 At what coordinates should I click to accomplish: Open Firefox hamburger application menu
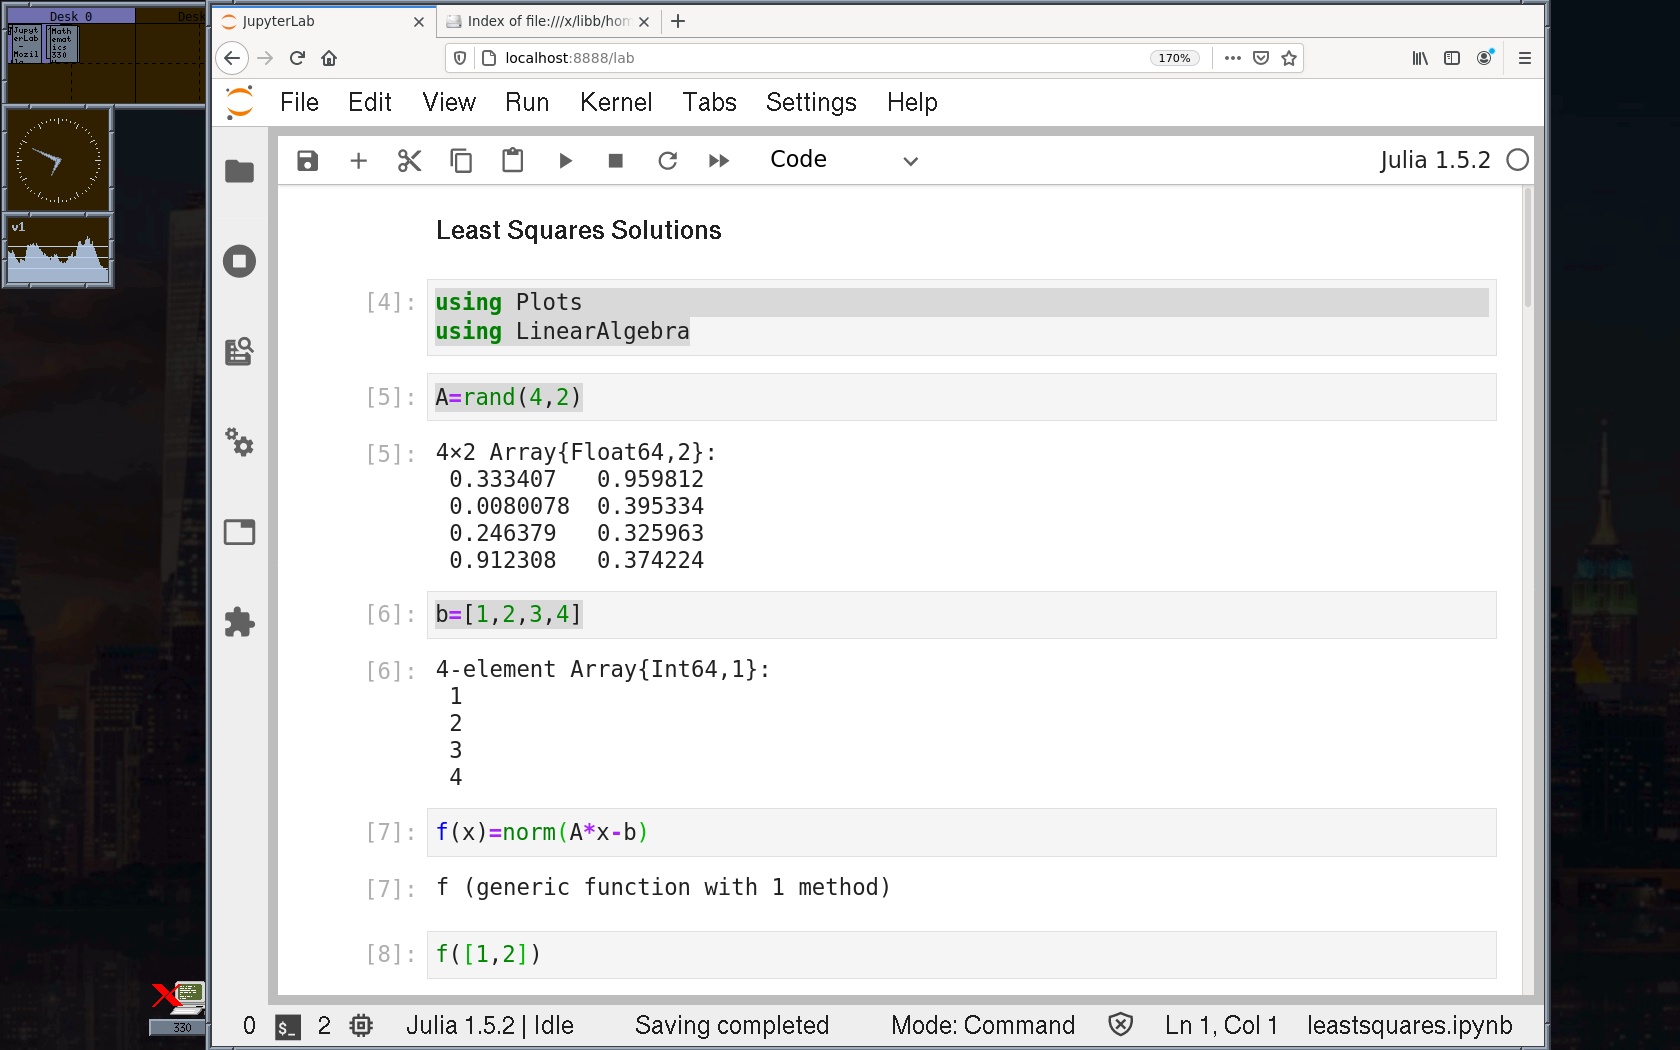click(x=1525, y=58)
